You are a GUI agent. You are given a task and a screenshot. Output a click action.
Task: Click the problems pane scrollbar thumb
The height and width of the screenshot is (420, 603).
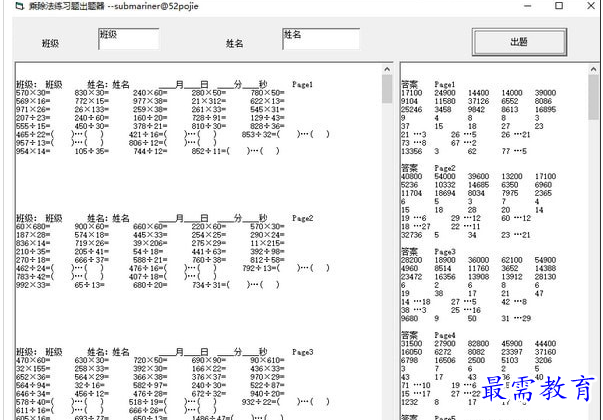(x=386, y=90)
